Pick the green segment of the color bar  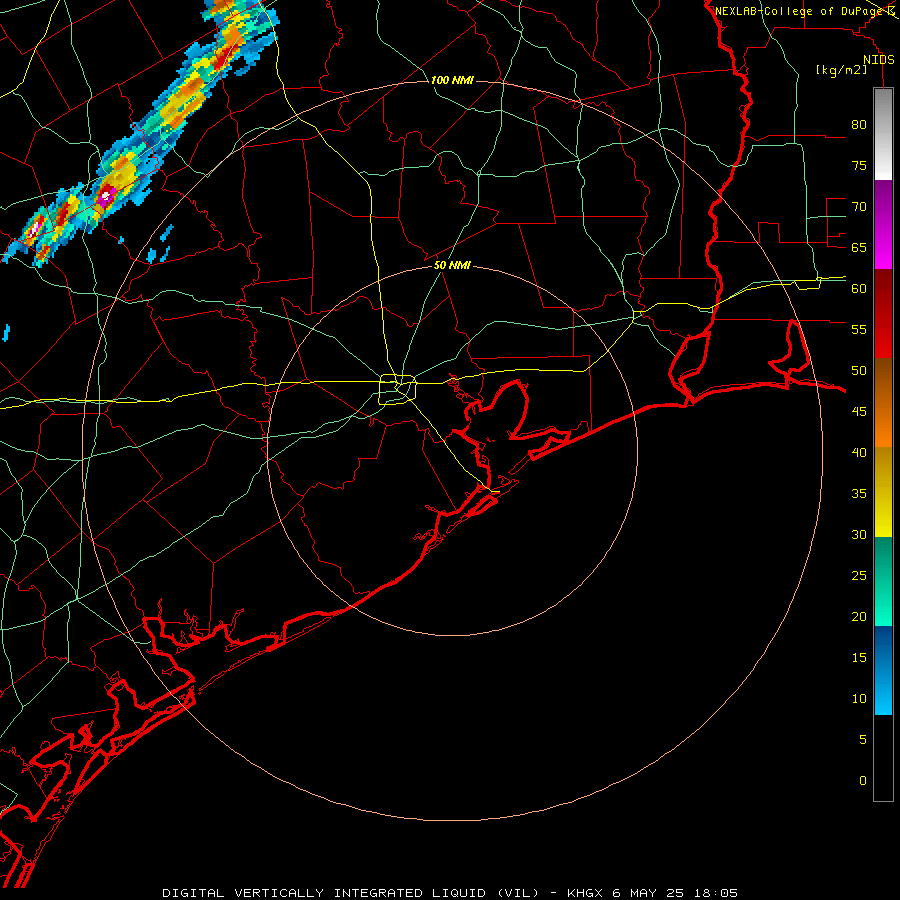click(883, 581)
